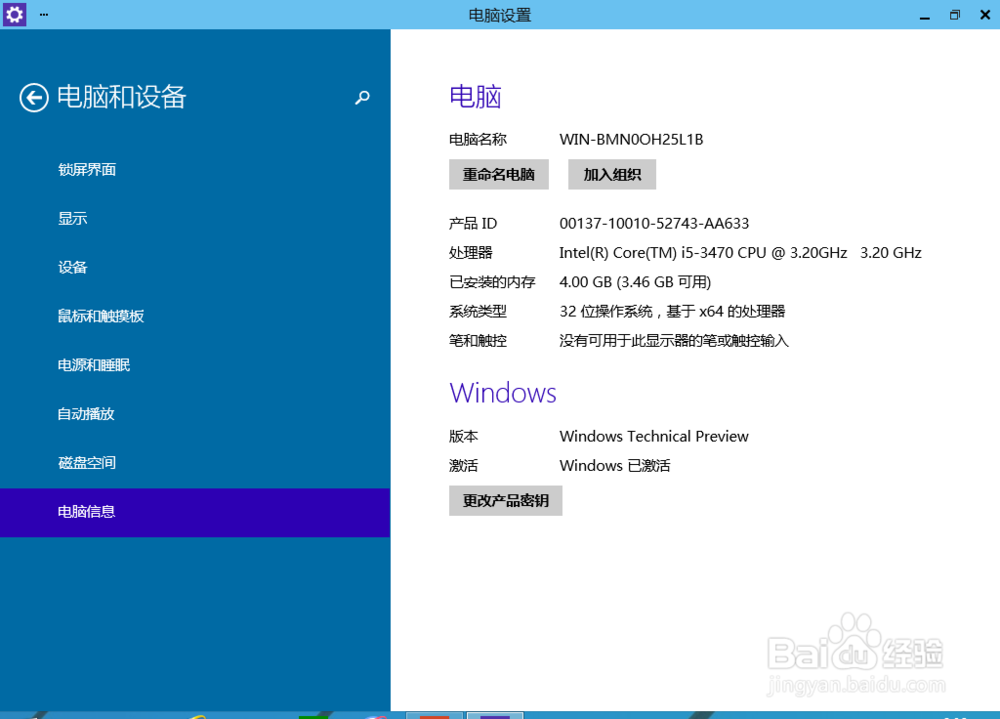Click the back arrow beside 电脑和设备

[33, 98]
